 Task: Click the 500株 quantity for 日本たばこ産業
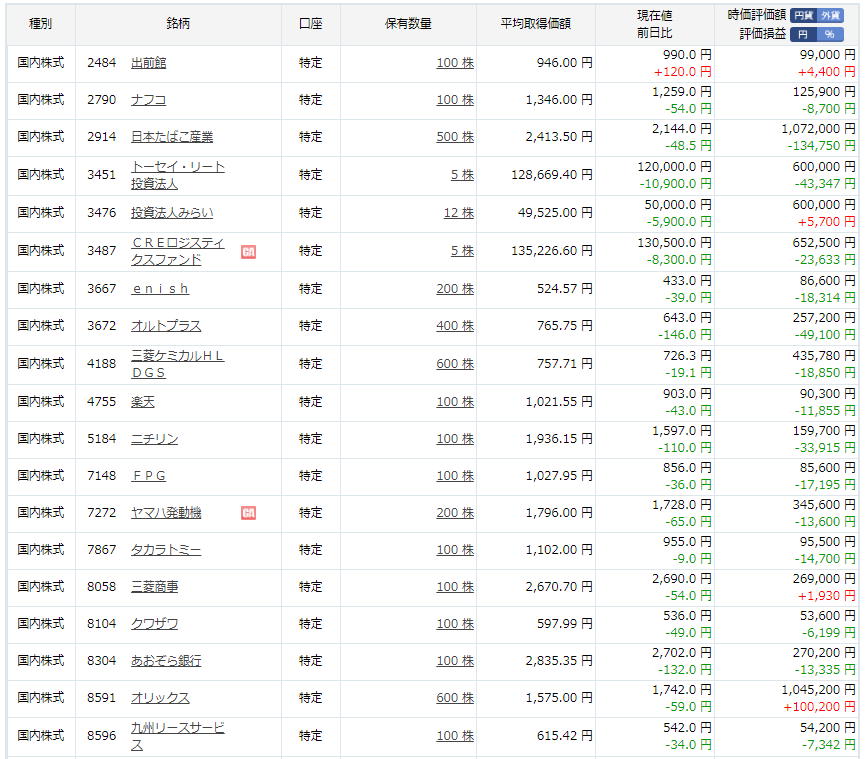coord(455,137)
